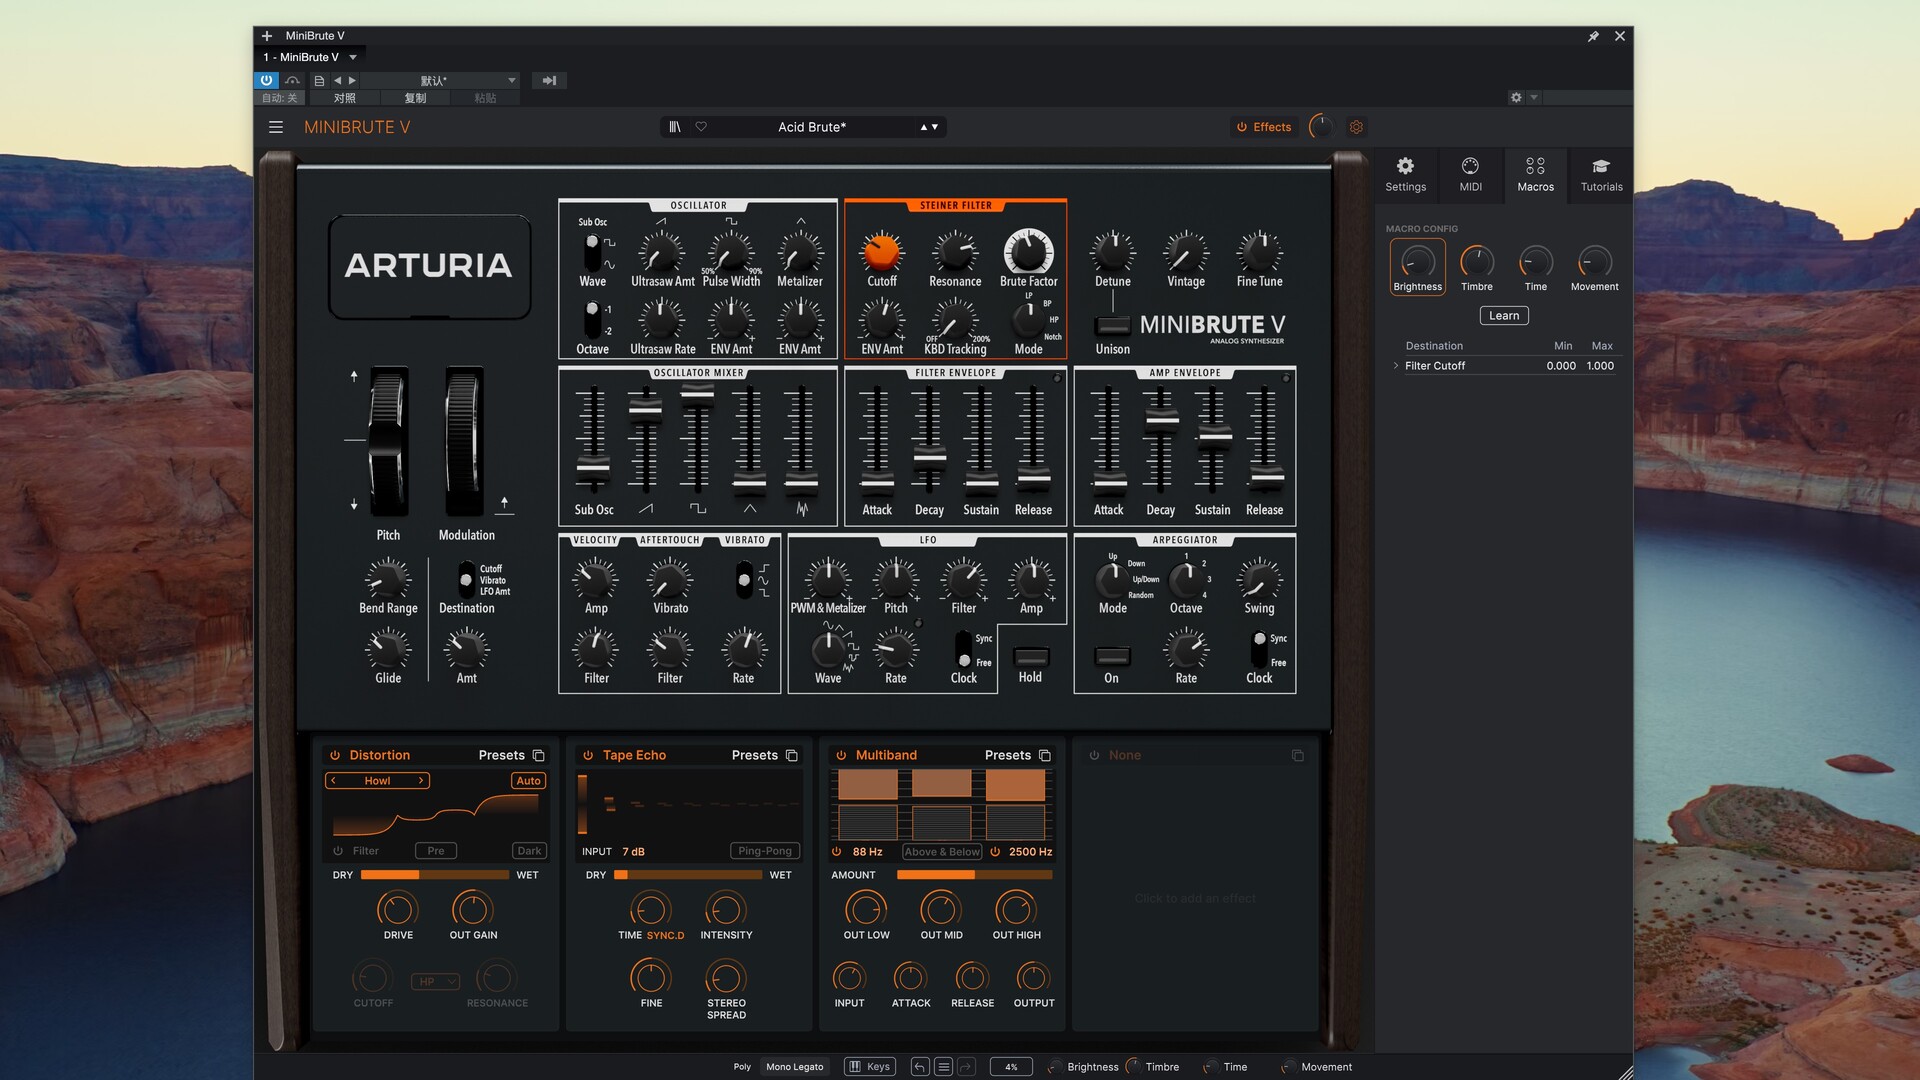Pin the plugin window with pushpin icon
This screenshot has height=1080, width=1920.
click(x=1593, y=36)
